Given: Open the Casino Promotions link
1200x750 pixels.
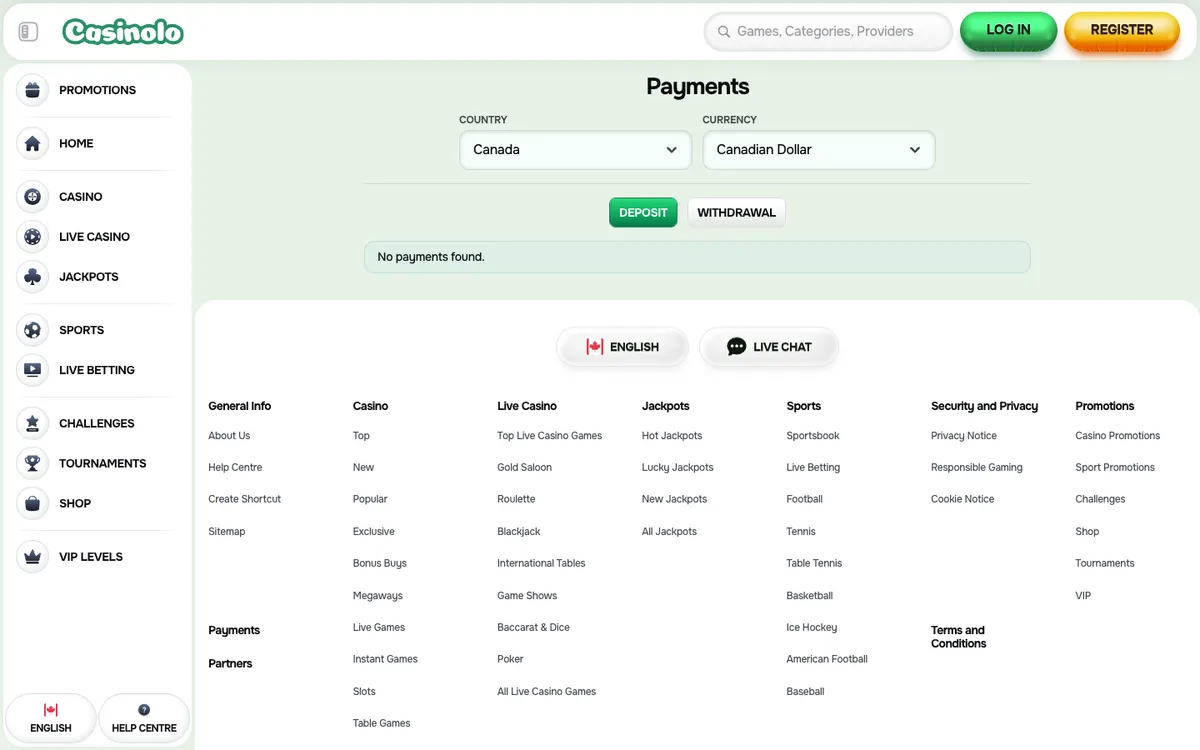Looking at the screenshot, I should [x=1118, y=436].
